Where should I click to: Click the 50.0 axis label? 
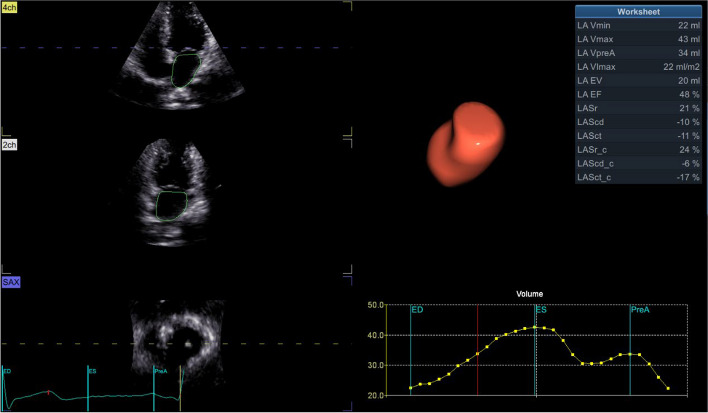[x=376, y=306]
